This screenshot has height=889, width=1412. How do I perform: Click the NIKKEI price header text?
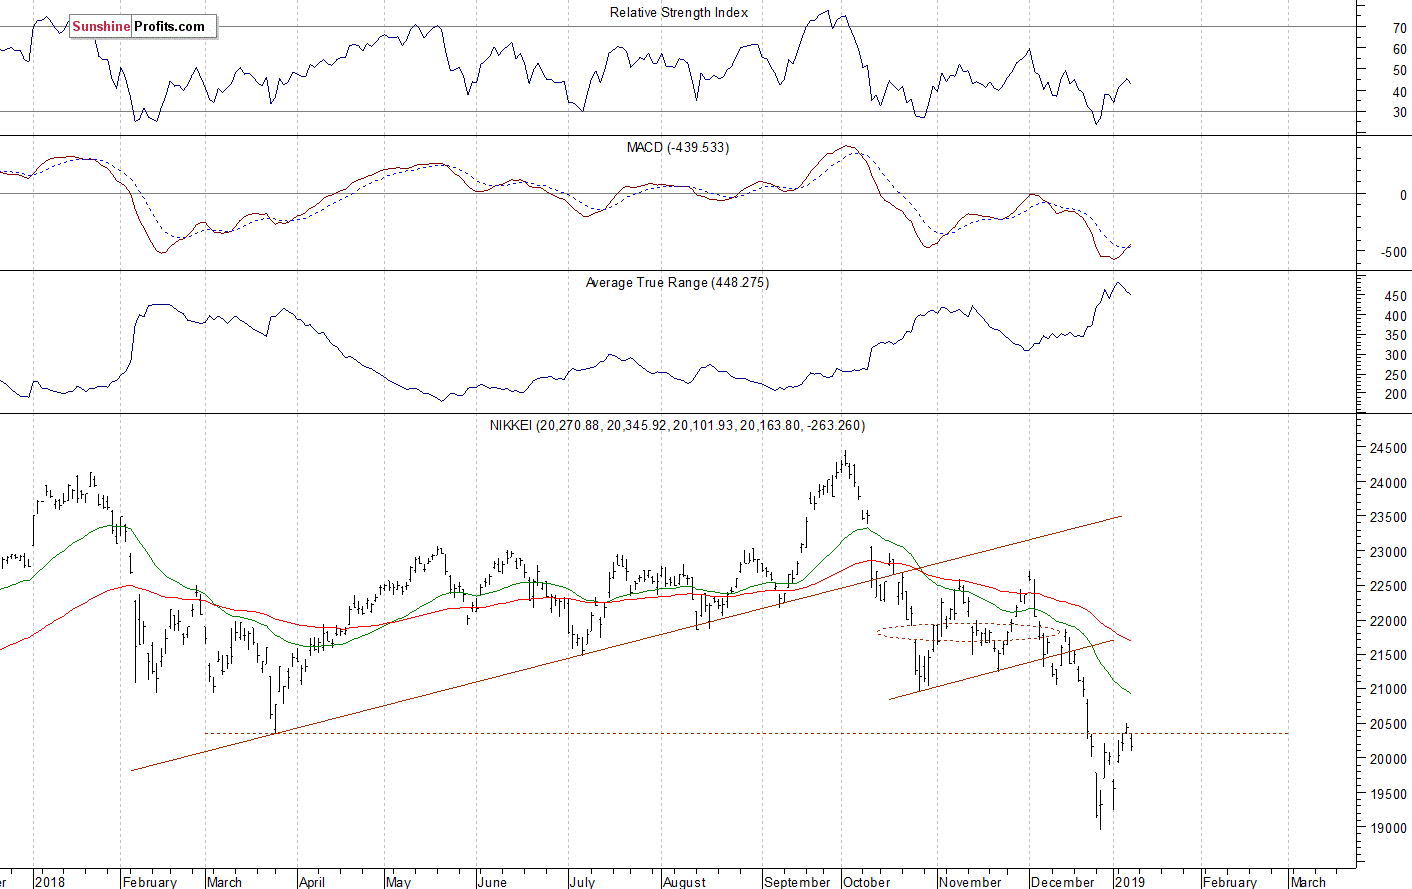pyautogui.click(x=677, y=425)
